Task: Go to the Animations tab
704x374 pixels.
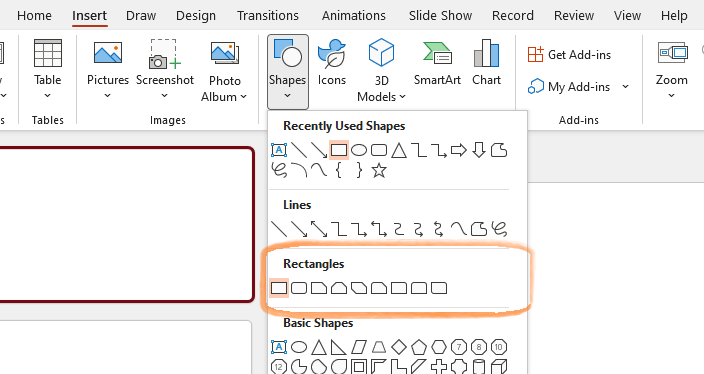Action: click(354, 16)
